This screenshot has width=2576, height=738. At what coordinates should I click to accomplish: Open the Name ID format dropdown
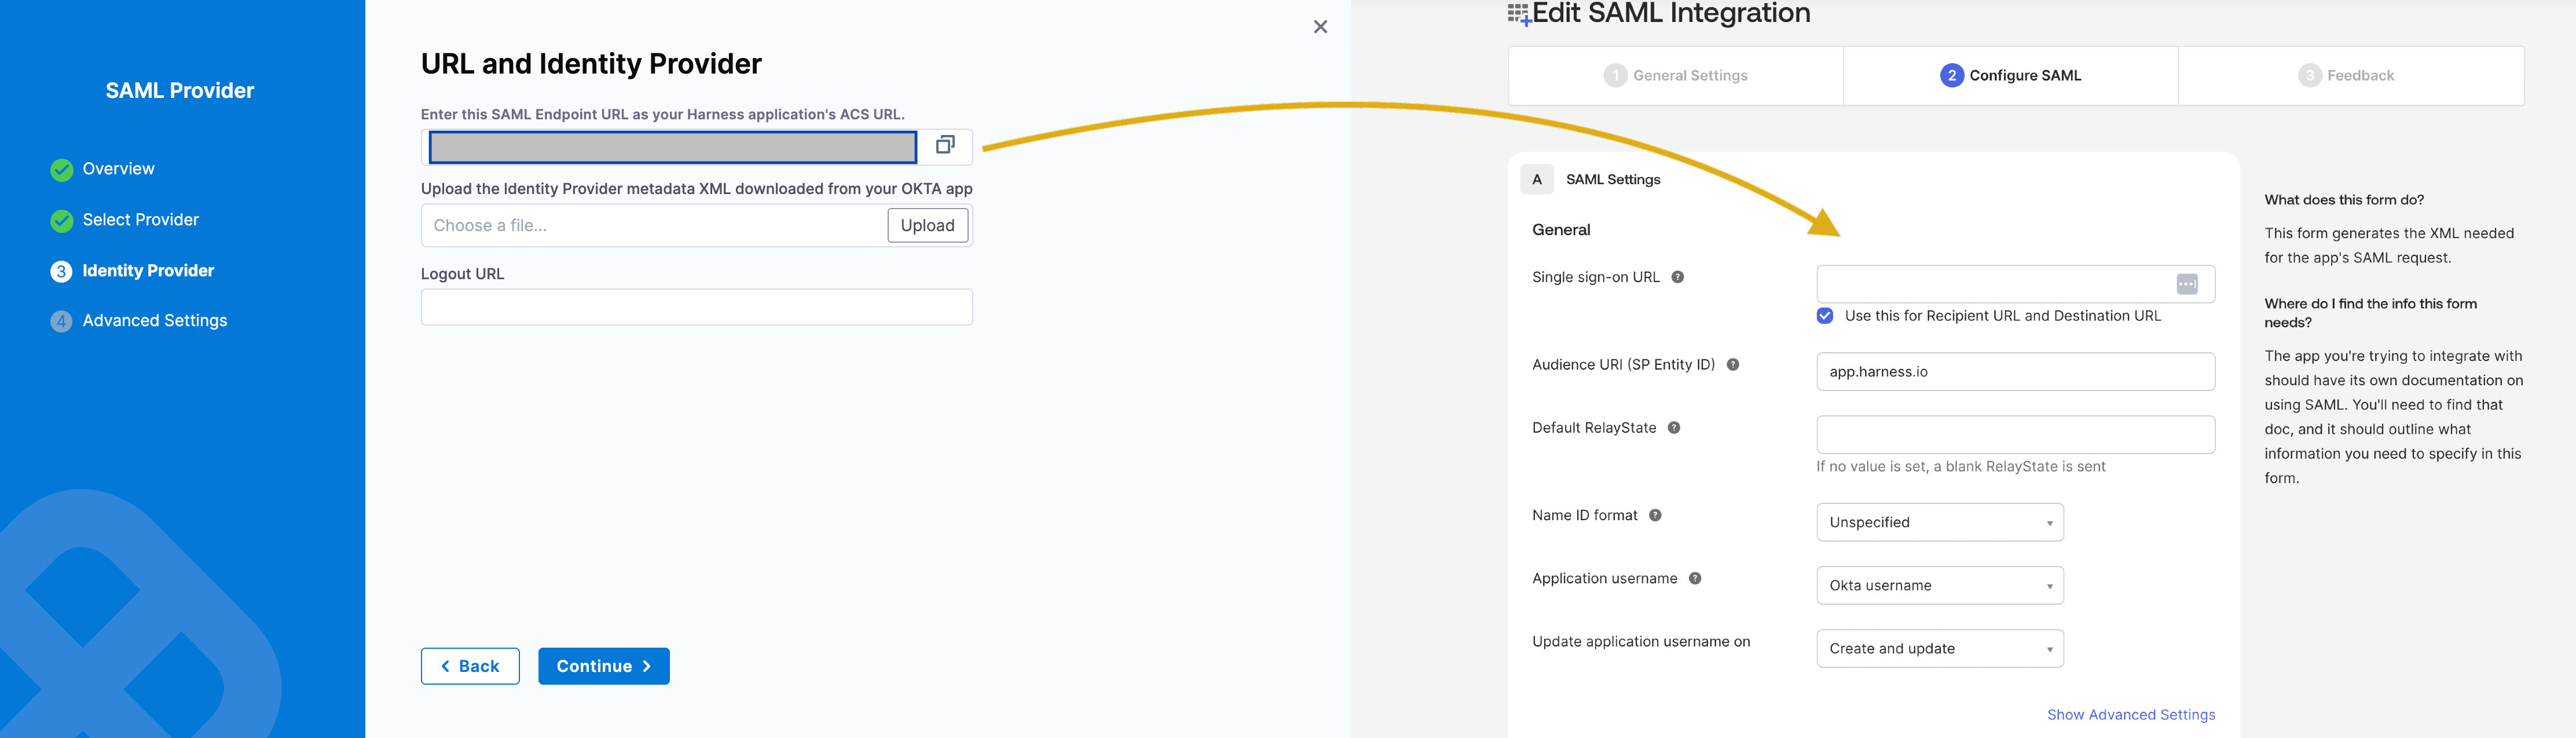pyautogui.click(x=1939, y=522)
